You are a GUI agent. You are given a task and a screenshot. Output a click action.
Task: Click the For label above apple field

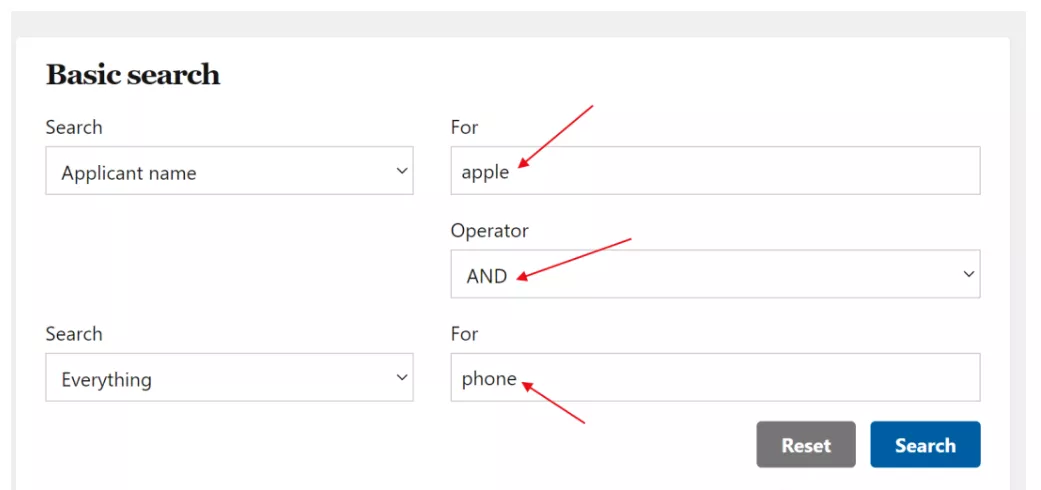(464, 127)
